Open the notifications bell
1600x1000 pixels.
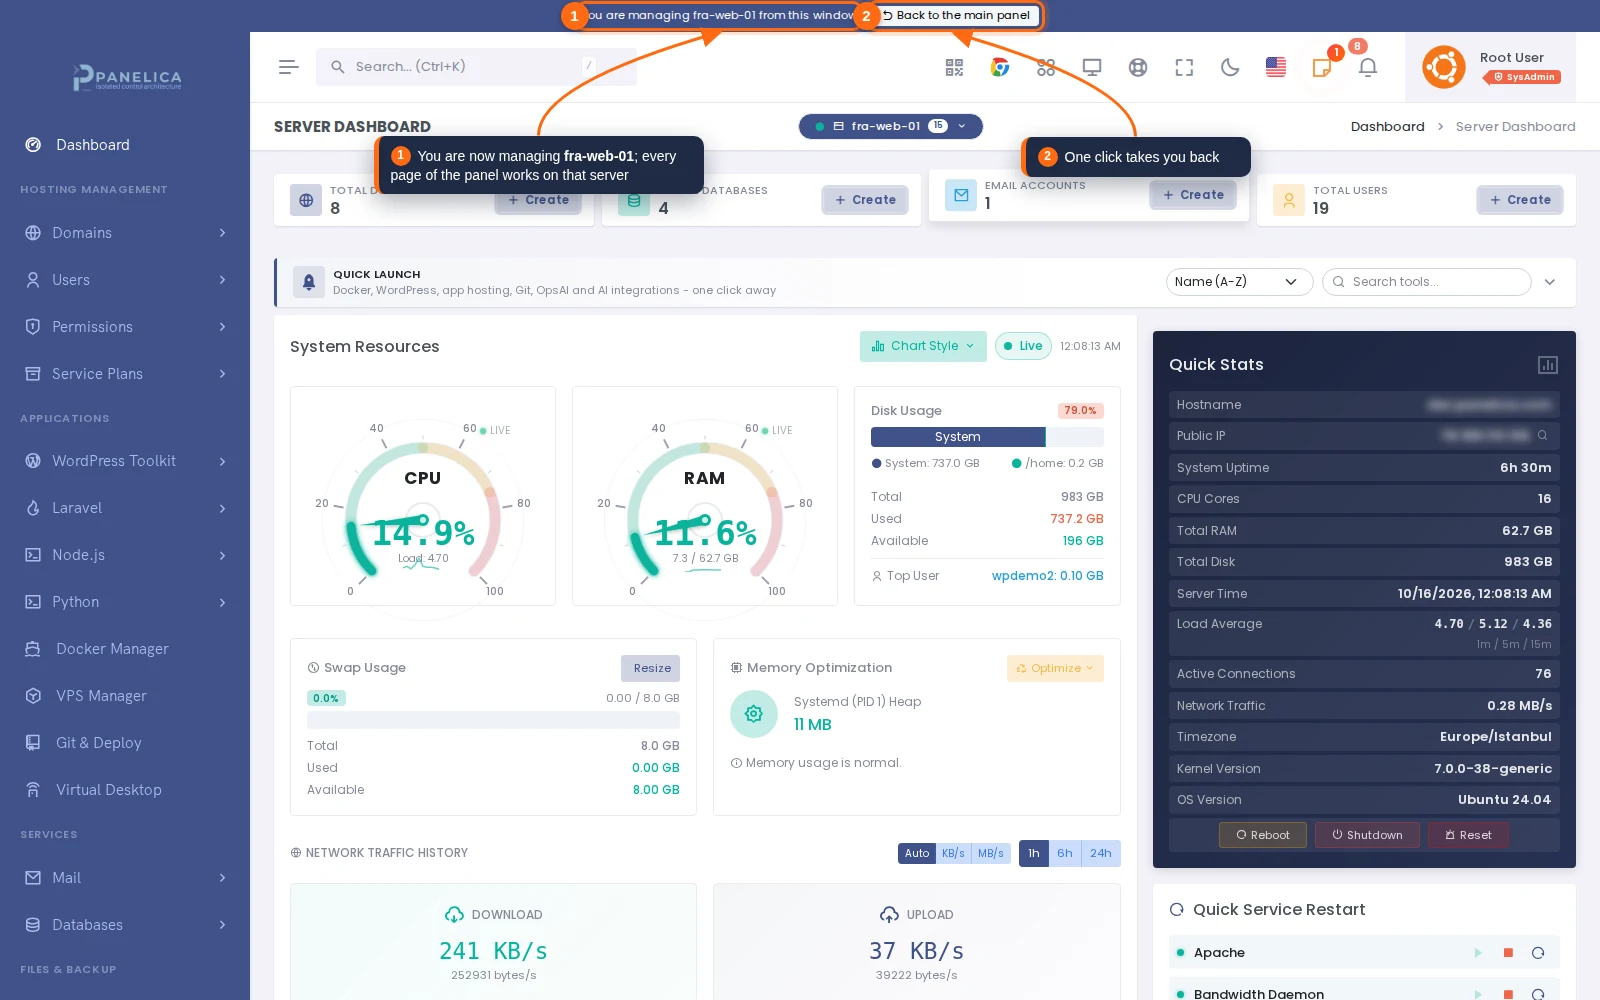coord(1368,67)
